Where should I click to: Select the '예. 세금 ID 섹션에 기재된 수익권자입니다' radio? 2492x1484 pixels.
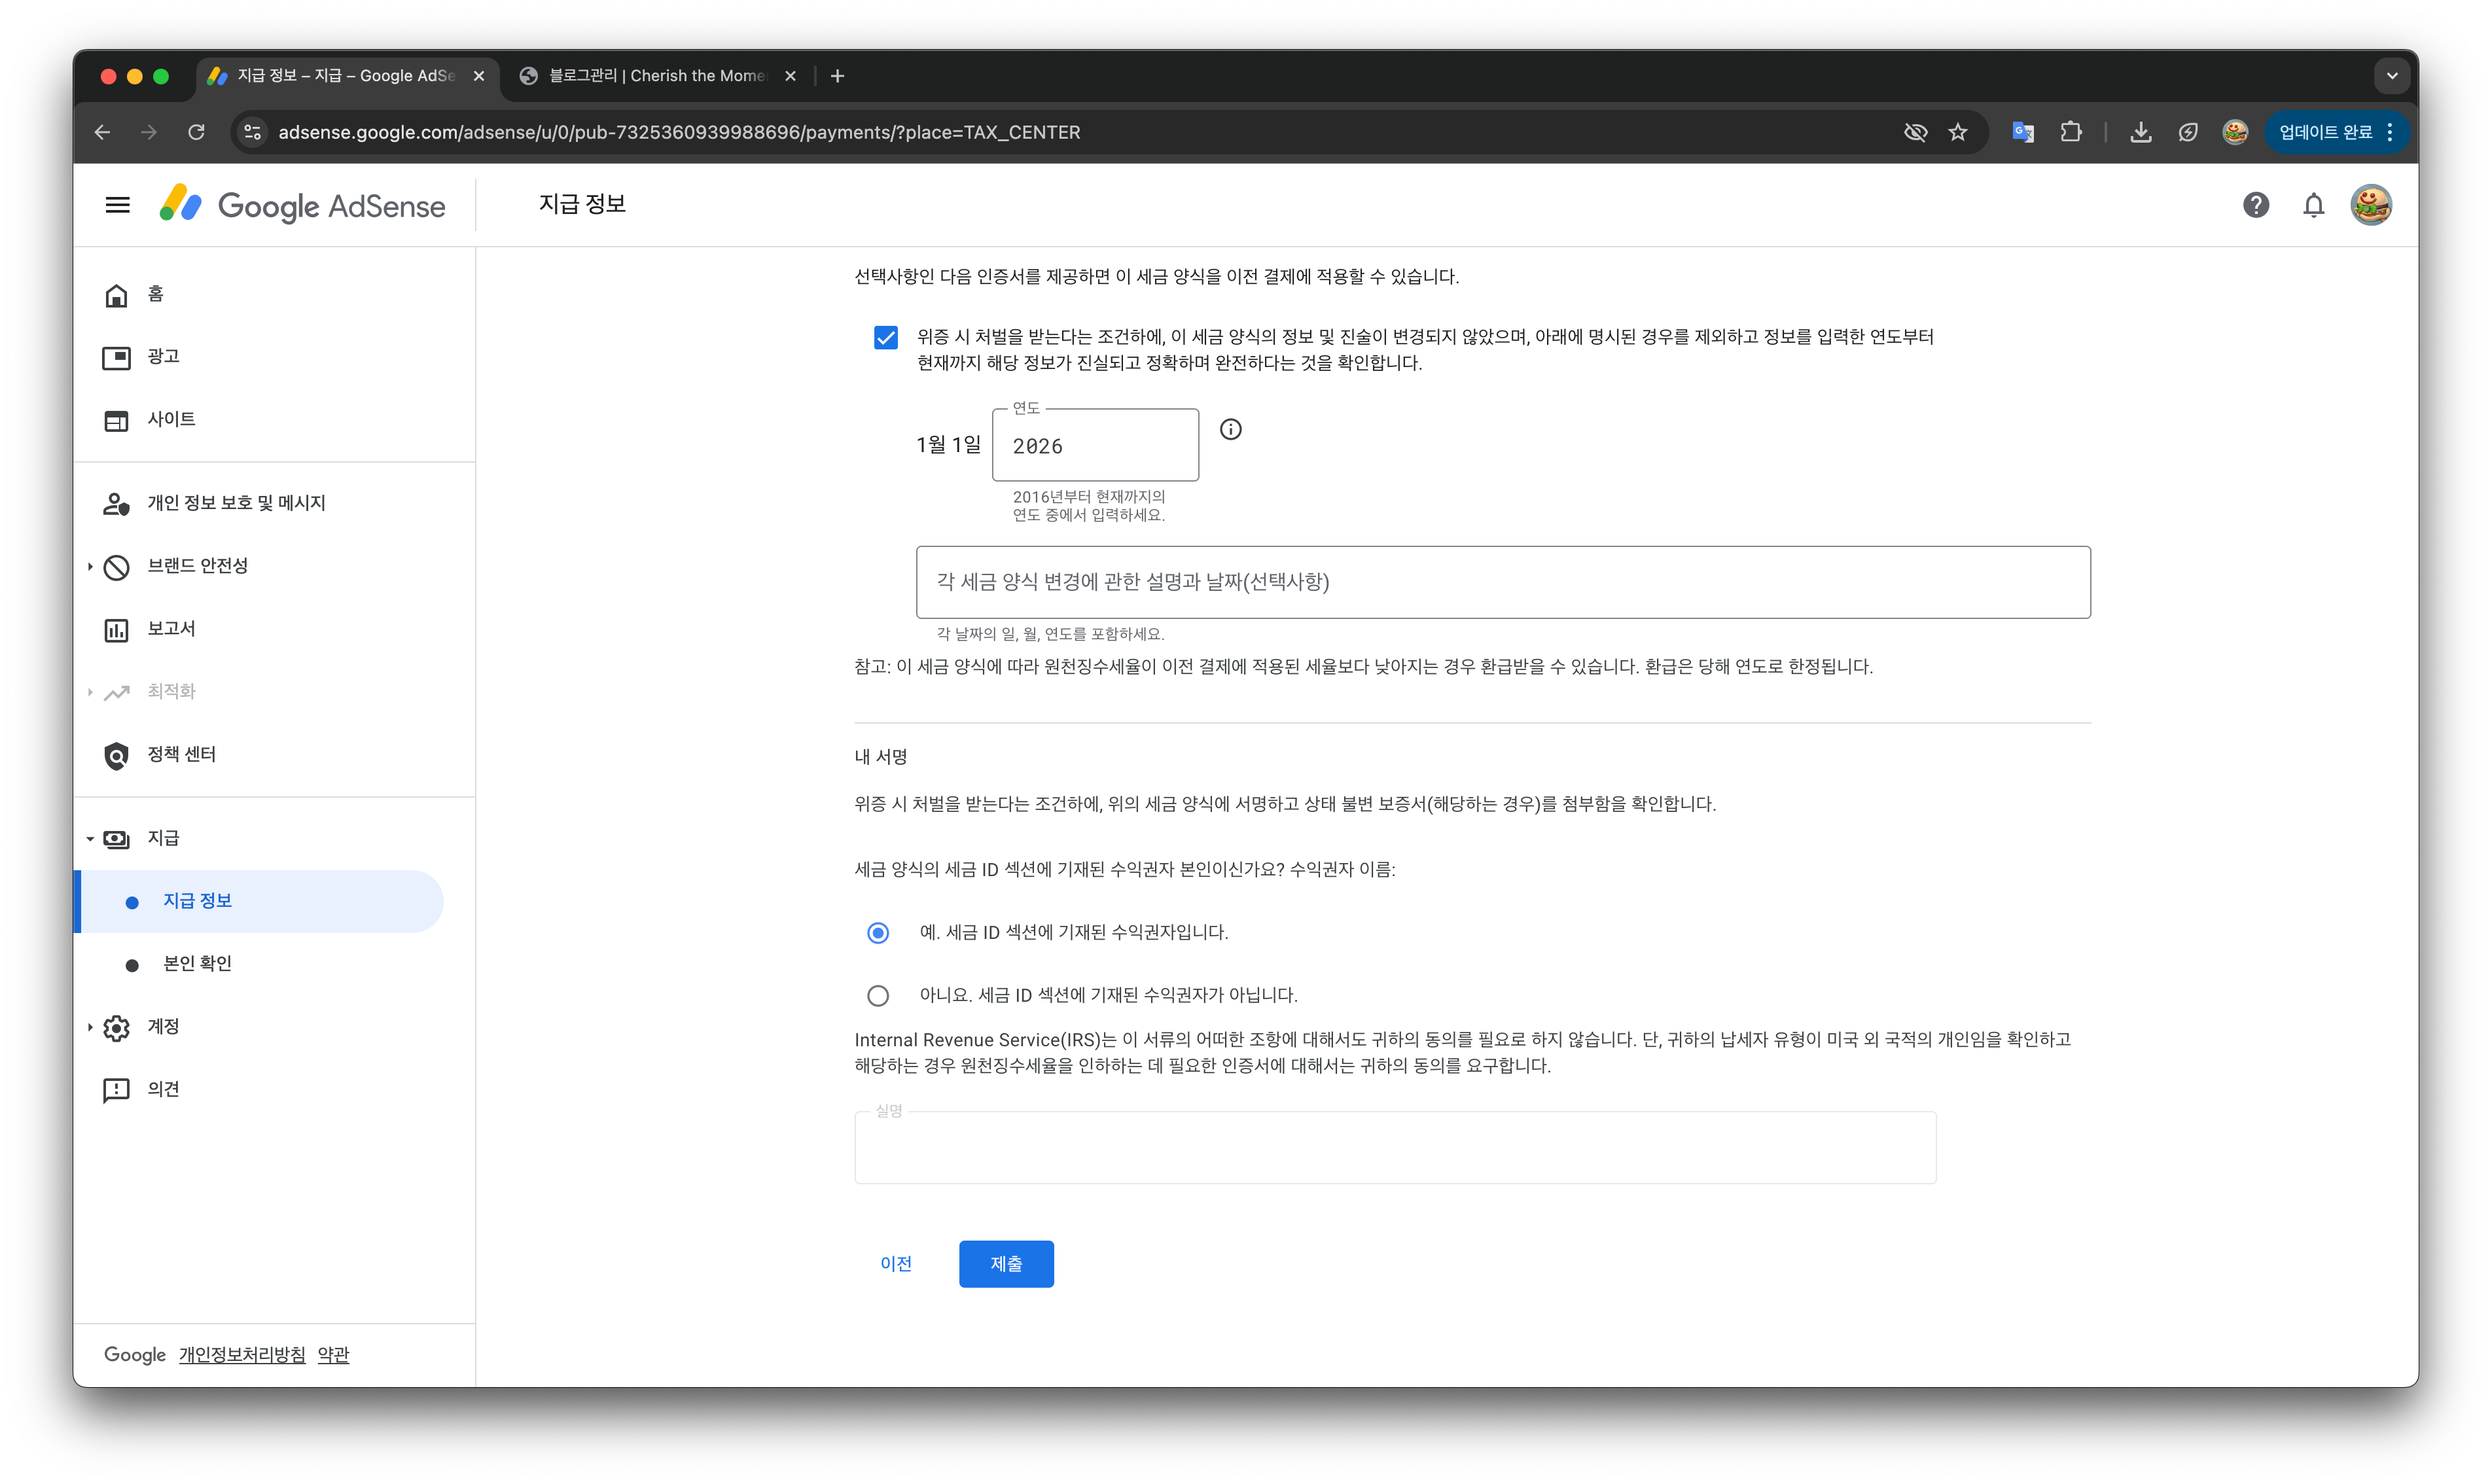point(878,933)
